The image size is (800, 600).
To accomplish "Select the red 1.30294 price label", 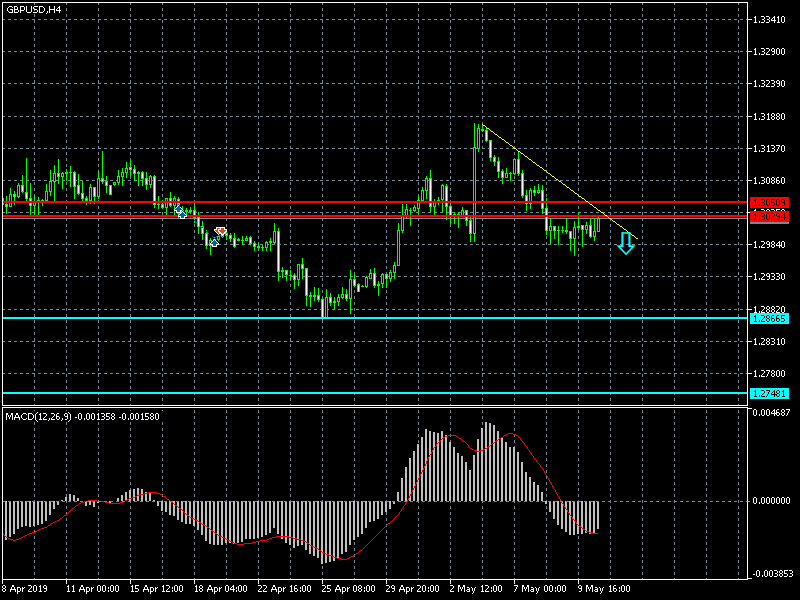I will pyautogui.click(x=769, y=216).
